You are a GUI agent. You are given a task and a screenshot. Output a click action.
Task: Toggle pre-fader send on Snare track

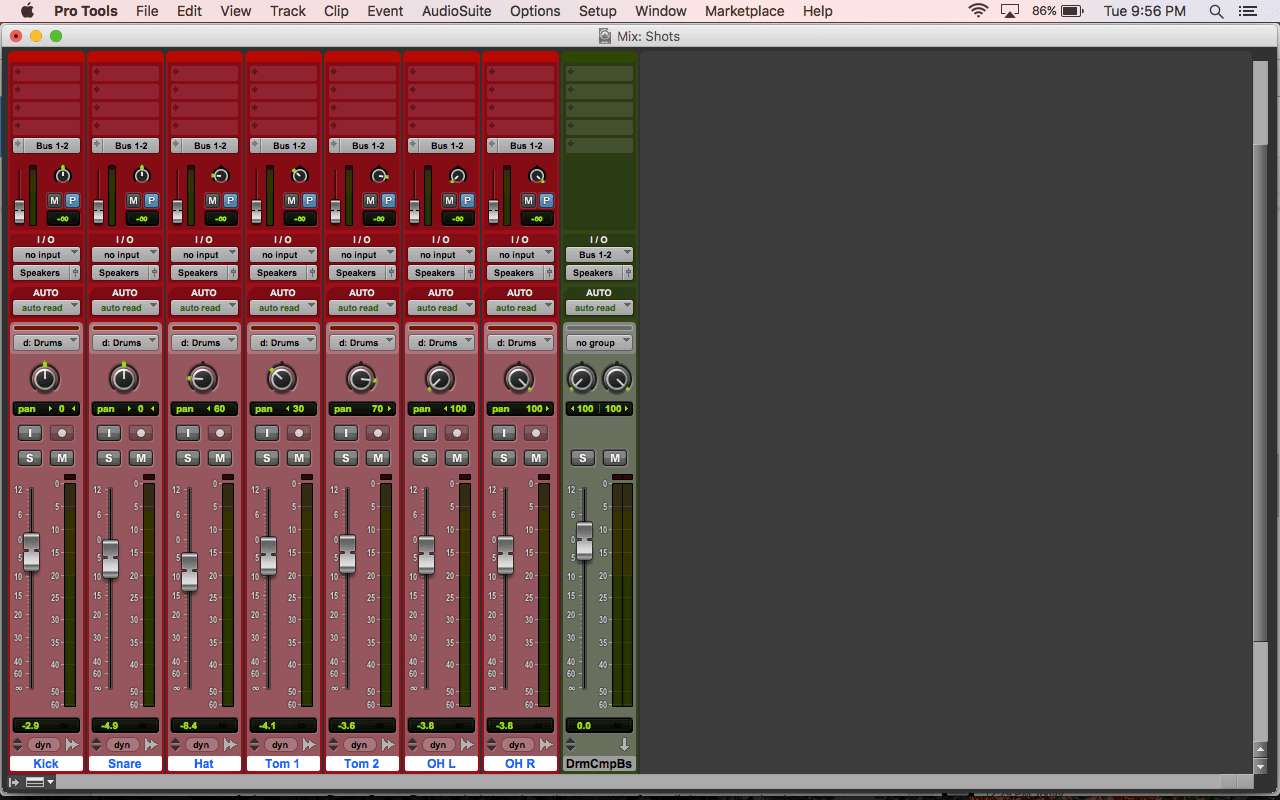[x=150, y=201]
